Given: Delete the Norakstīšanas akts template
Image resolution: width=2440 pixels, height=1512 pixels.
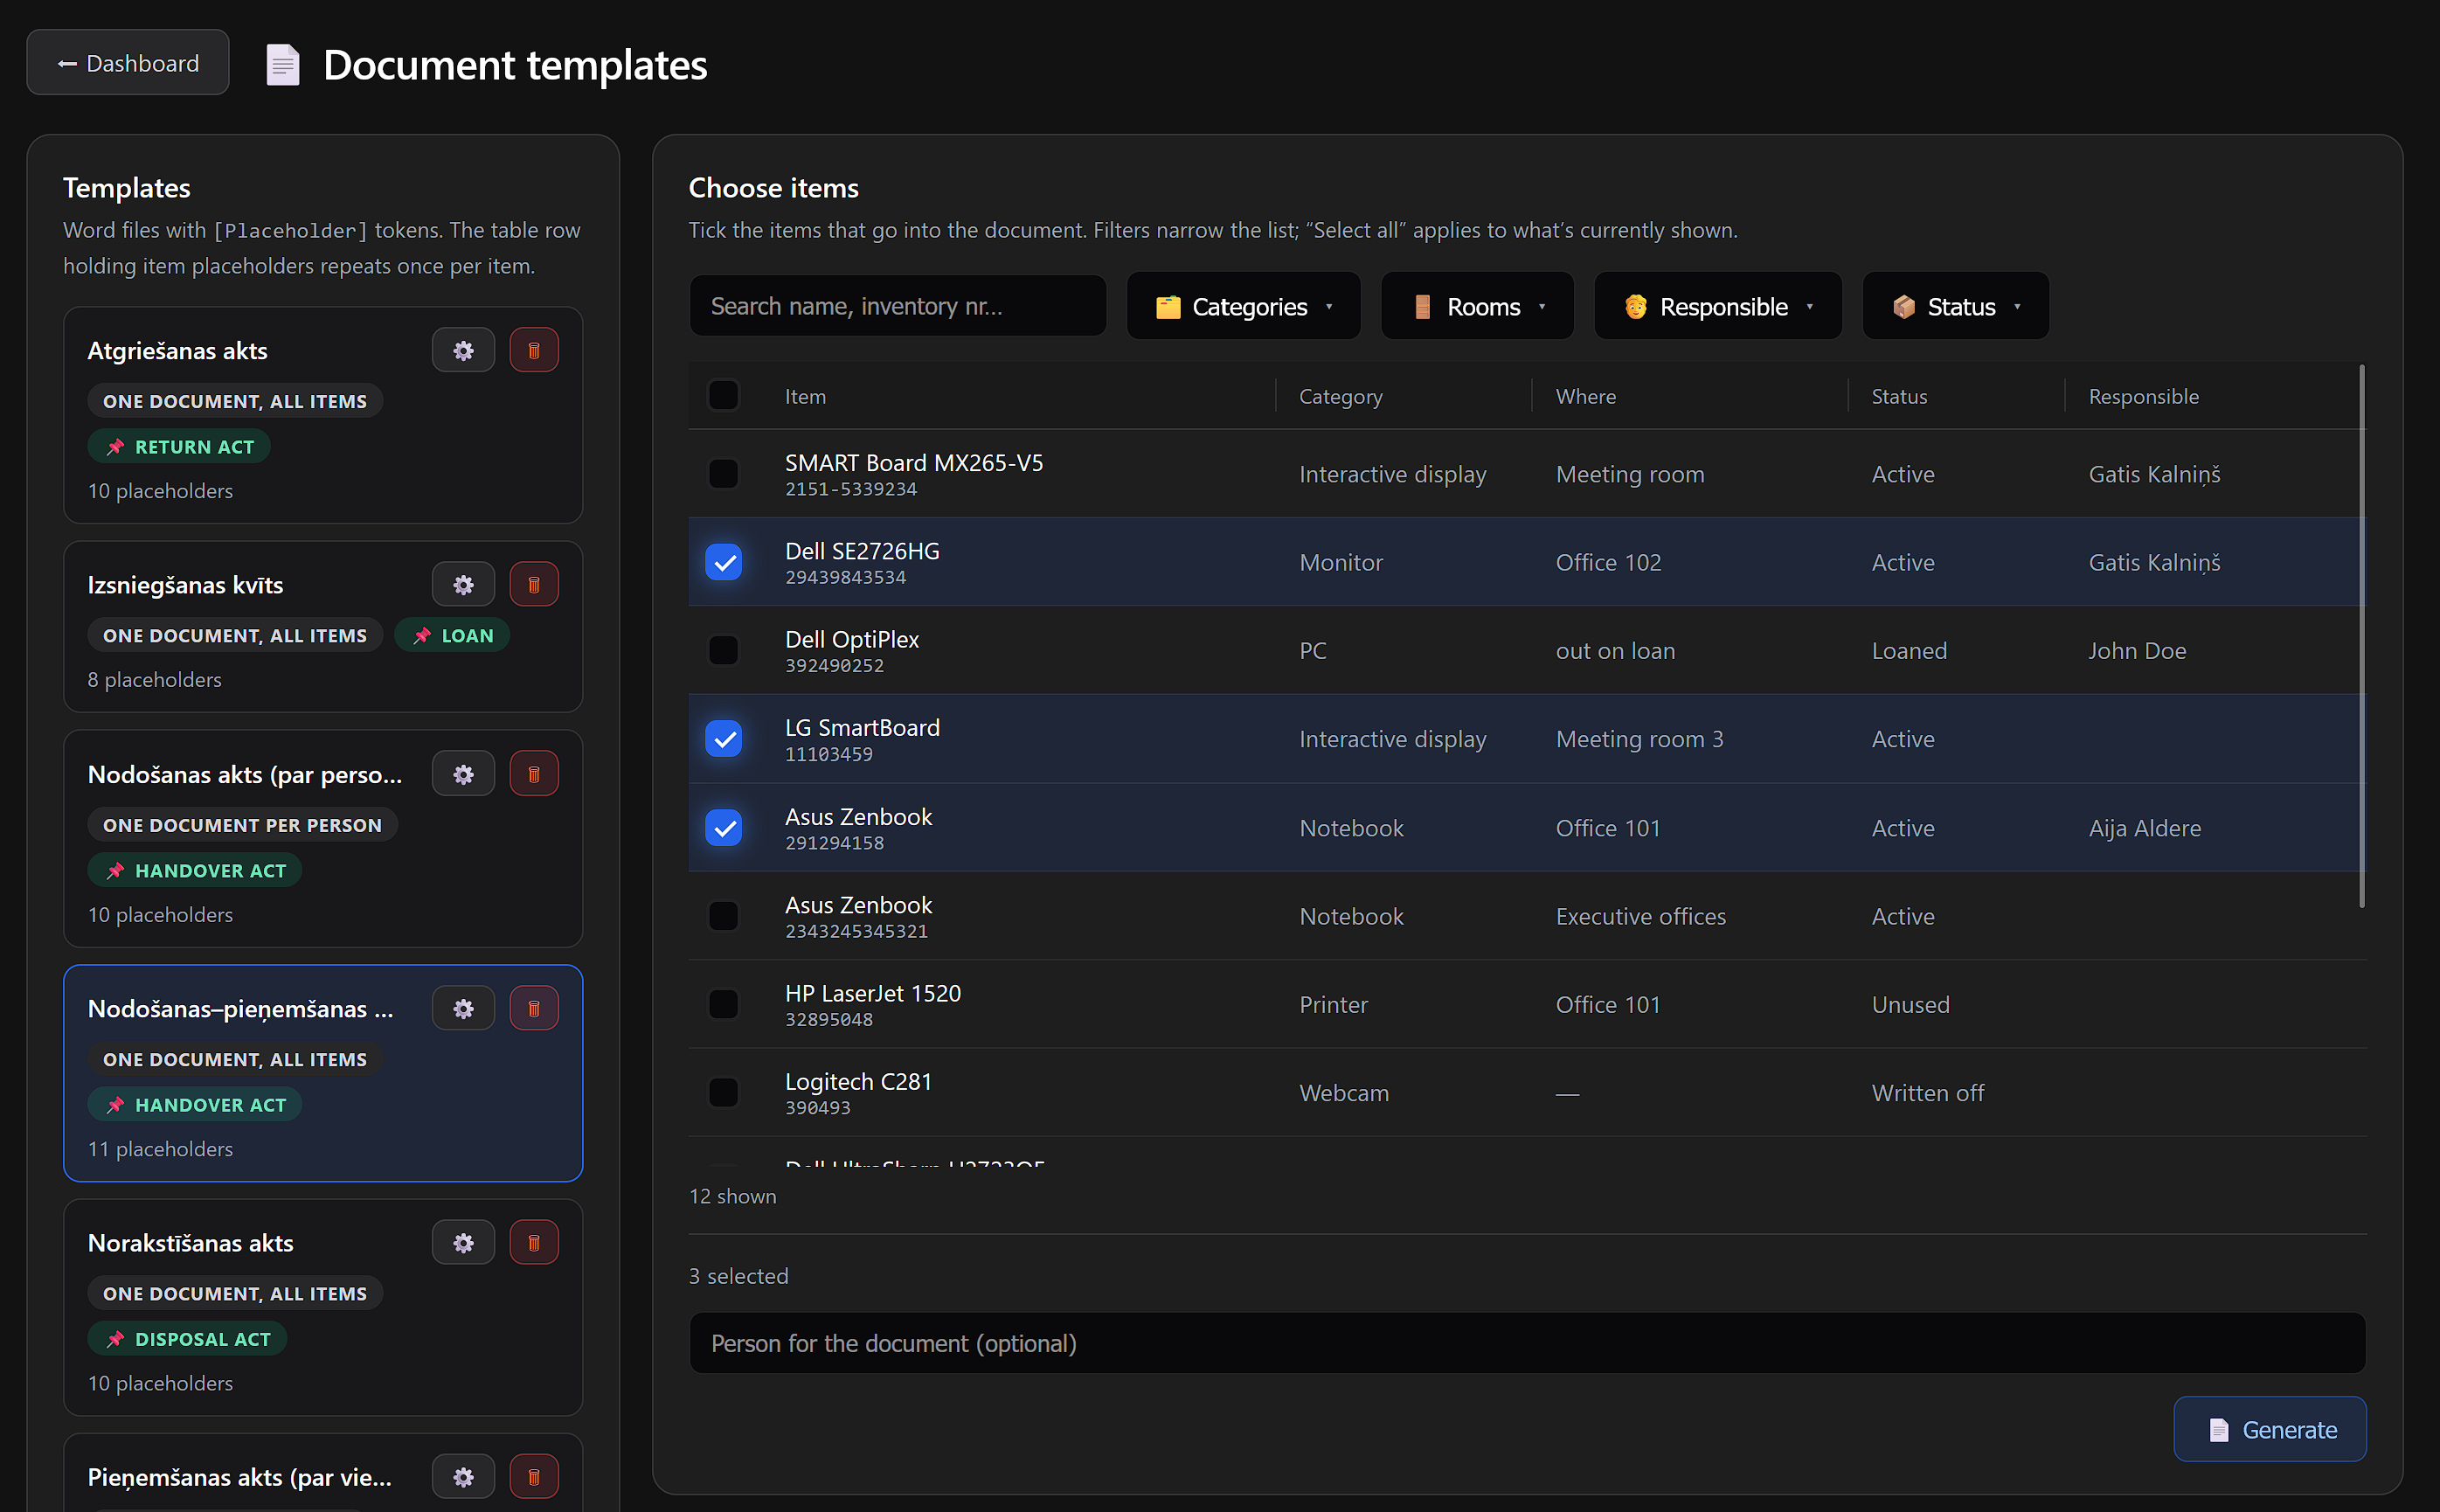Looking at the screenshot, I should point(534,1242).
